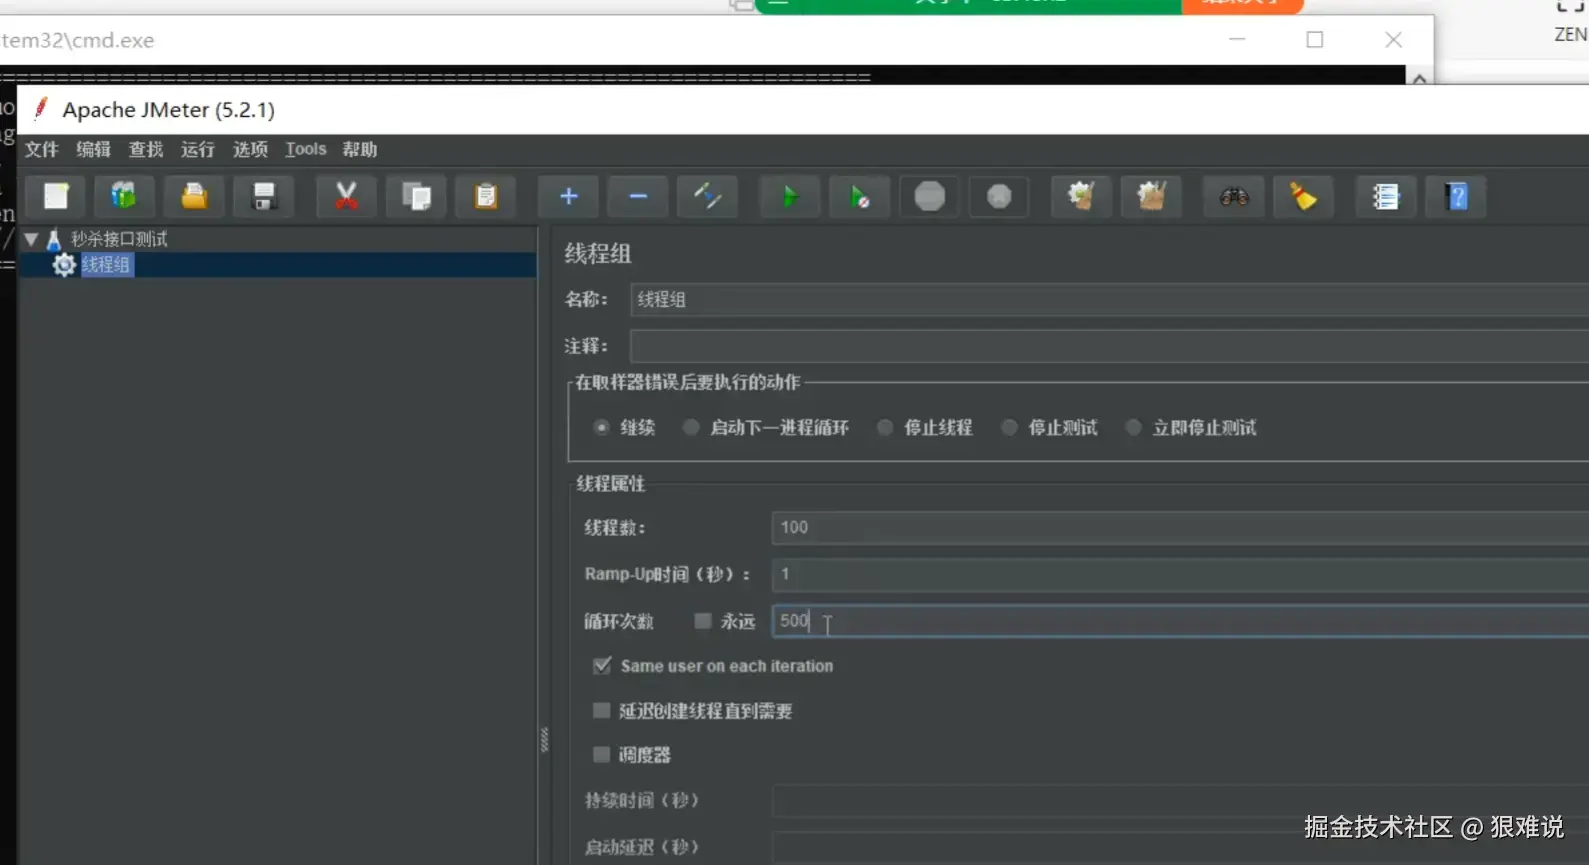Uncheck Same user on each iteration
The height and width of the screenshot is (865, 1589).
(x=602, y=665)
